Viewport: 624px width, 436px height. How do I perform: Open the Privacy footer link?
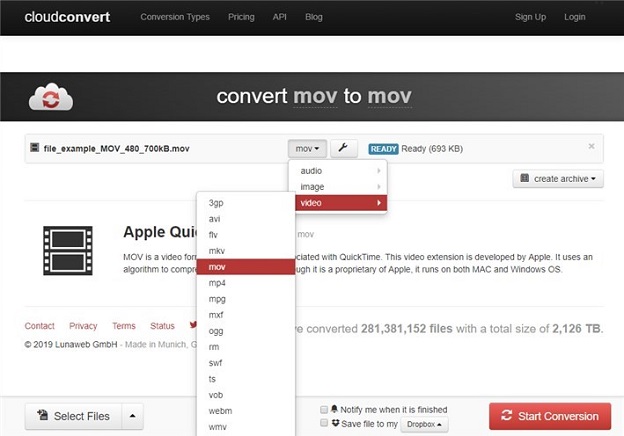83,326
